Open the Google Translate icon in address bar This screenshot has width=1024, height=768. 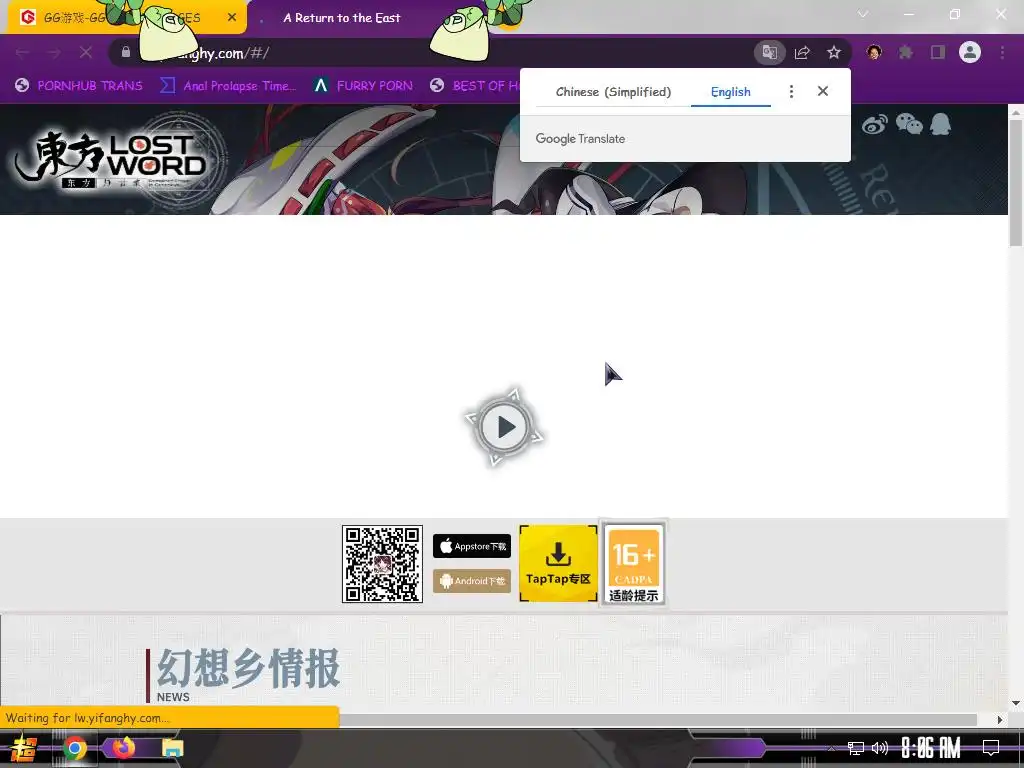769,52
